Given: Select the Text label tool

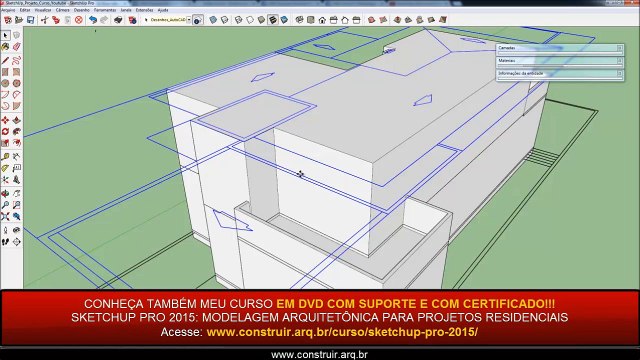Looking at the screenshot, I should click(16, 168).
